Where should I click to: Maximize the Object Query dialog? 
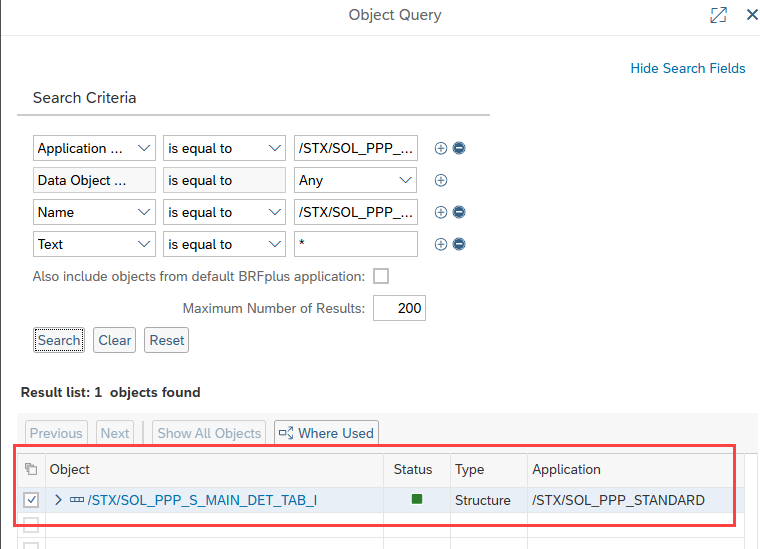717,15
